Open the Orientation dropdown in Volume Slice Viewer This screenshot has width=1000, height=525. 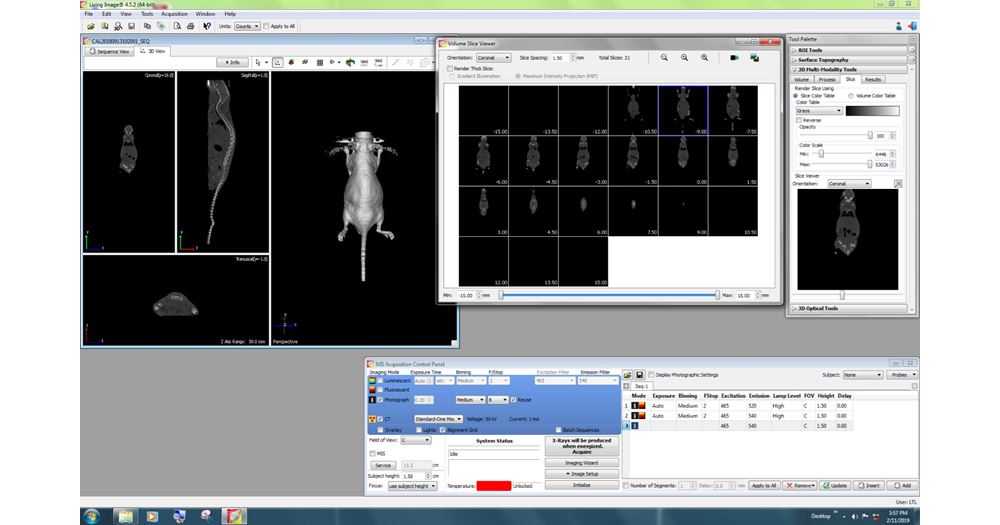pyautogui.click(x=493, y=58)
